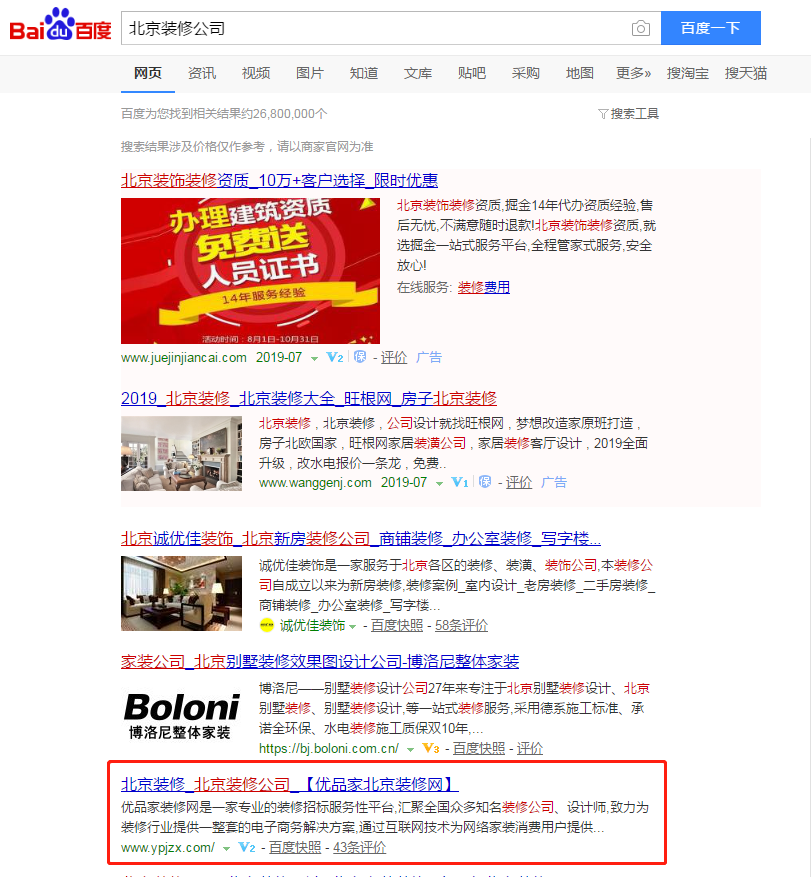Click the https://bj.boloni.com.cn/ URL
This screenshot has height=877, width=811.
click(x=329, y=748)
